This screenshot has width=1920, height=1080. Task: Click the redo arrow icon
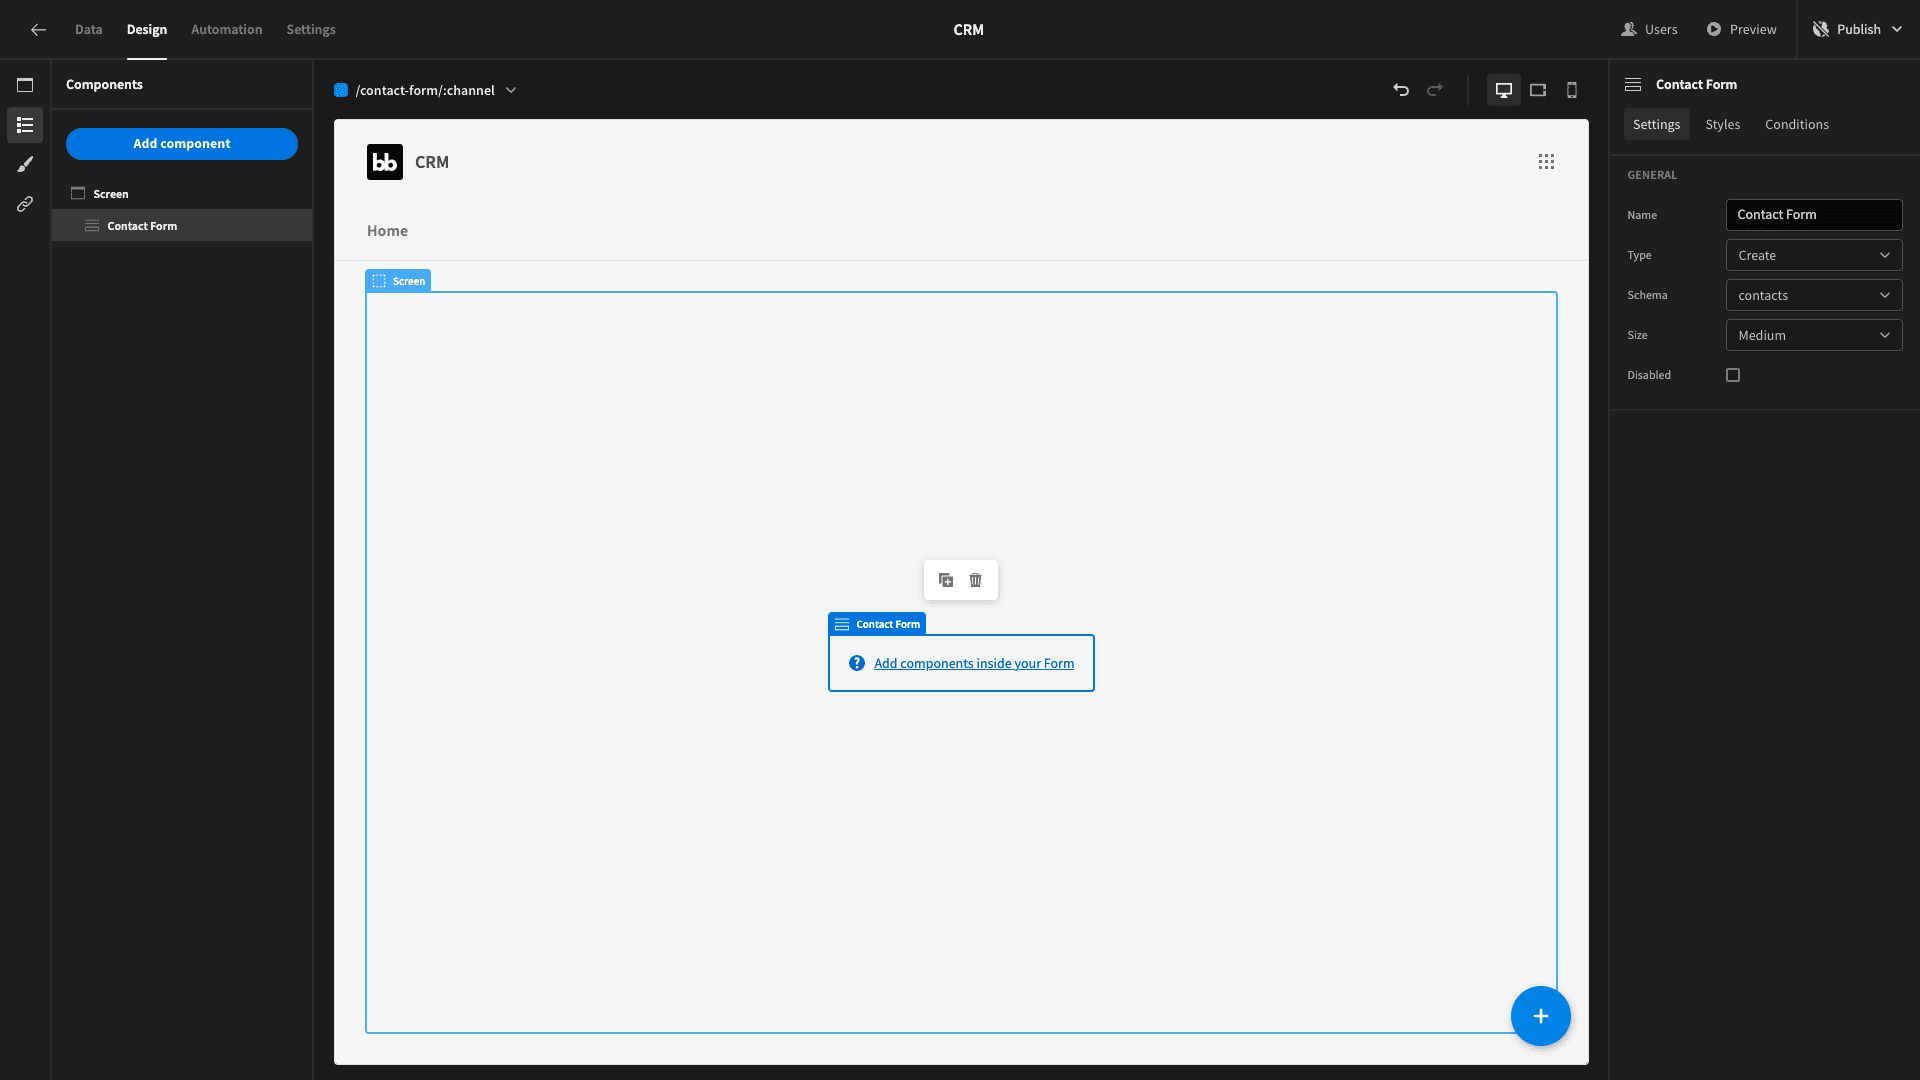click(1436, 90)
